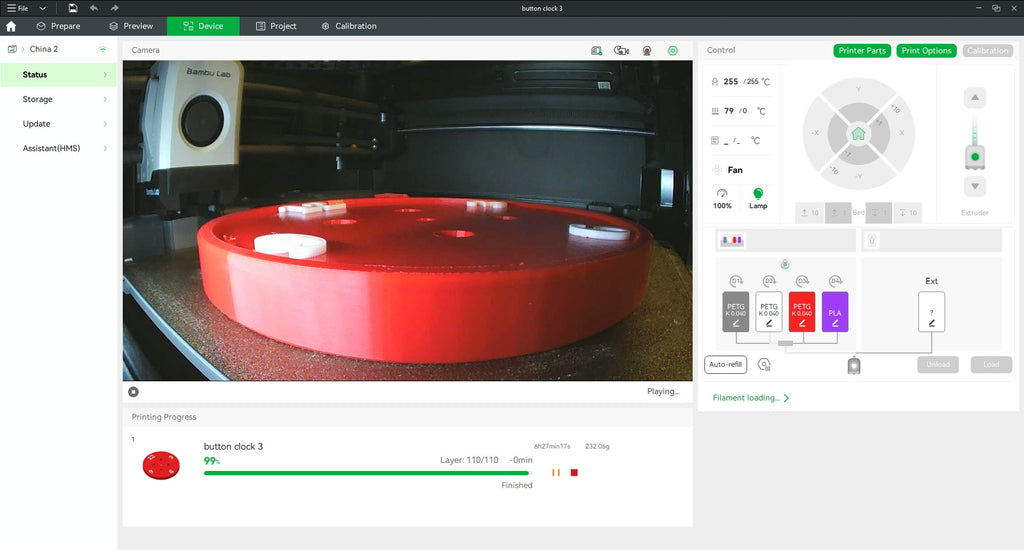Click Printer Parts button
Screen dimensions: 1024x550
(862, 50)
